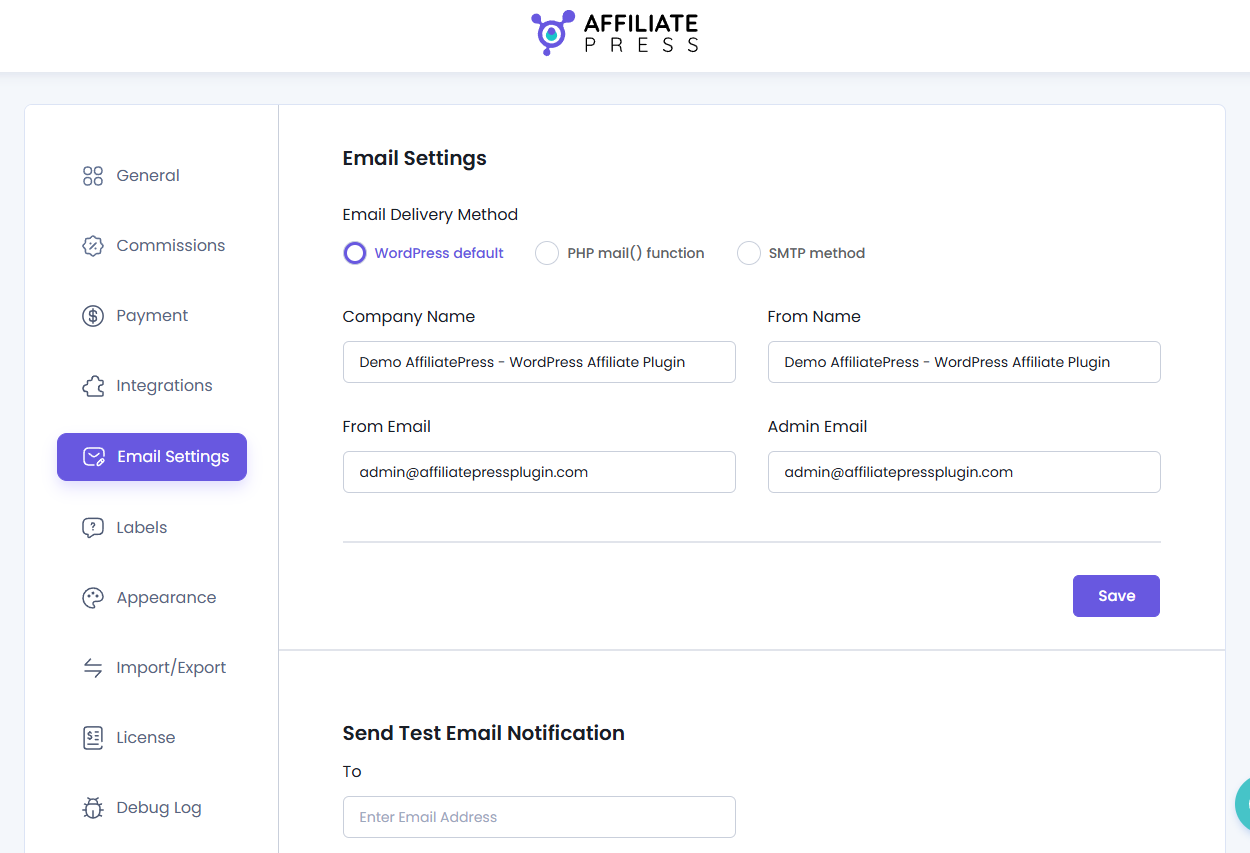Screen dimensions: 1250x853
Task: Click the General grid icon
Action: click(x=92, y=175)
